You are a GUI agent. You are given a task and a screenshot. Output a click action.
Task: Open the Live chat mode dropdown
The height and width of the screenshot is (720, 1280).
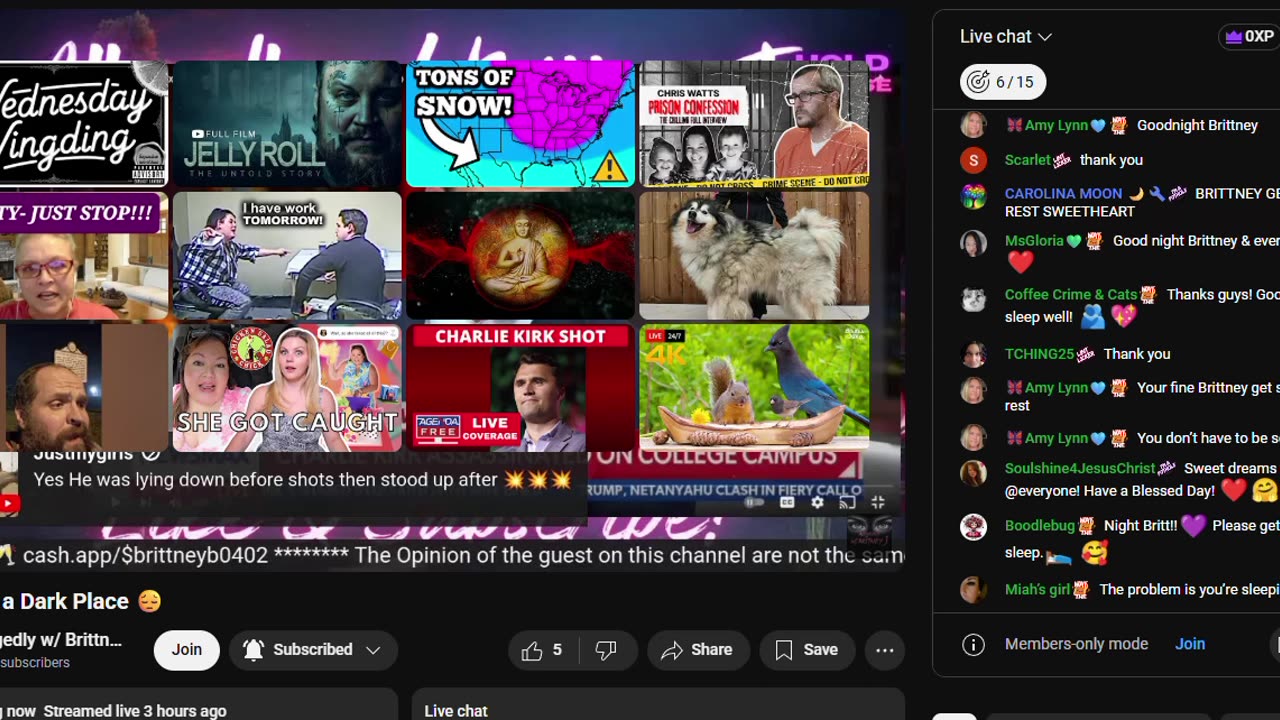click(x=1005, y=37)
